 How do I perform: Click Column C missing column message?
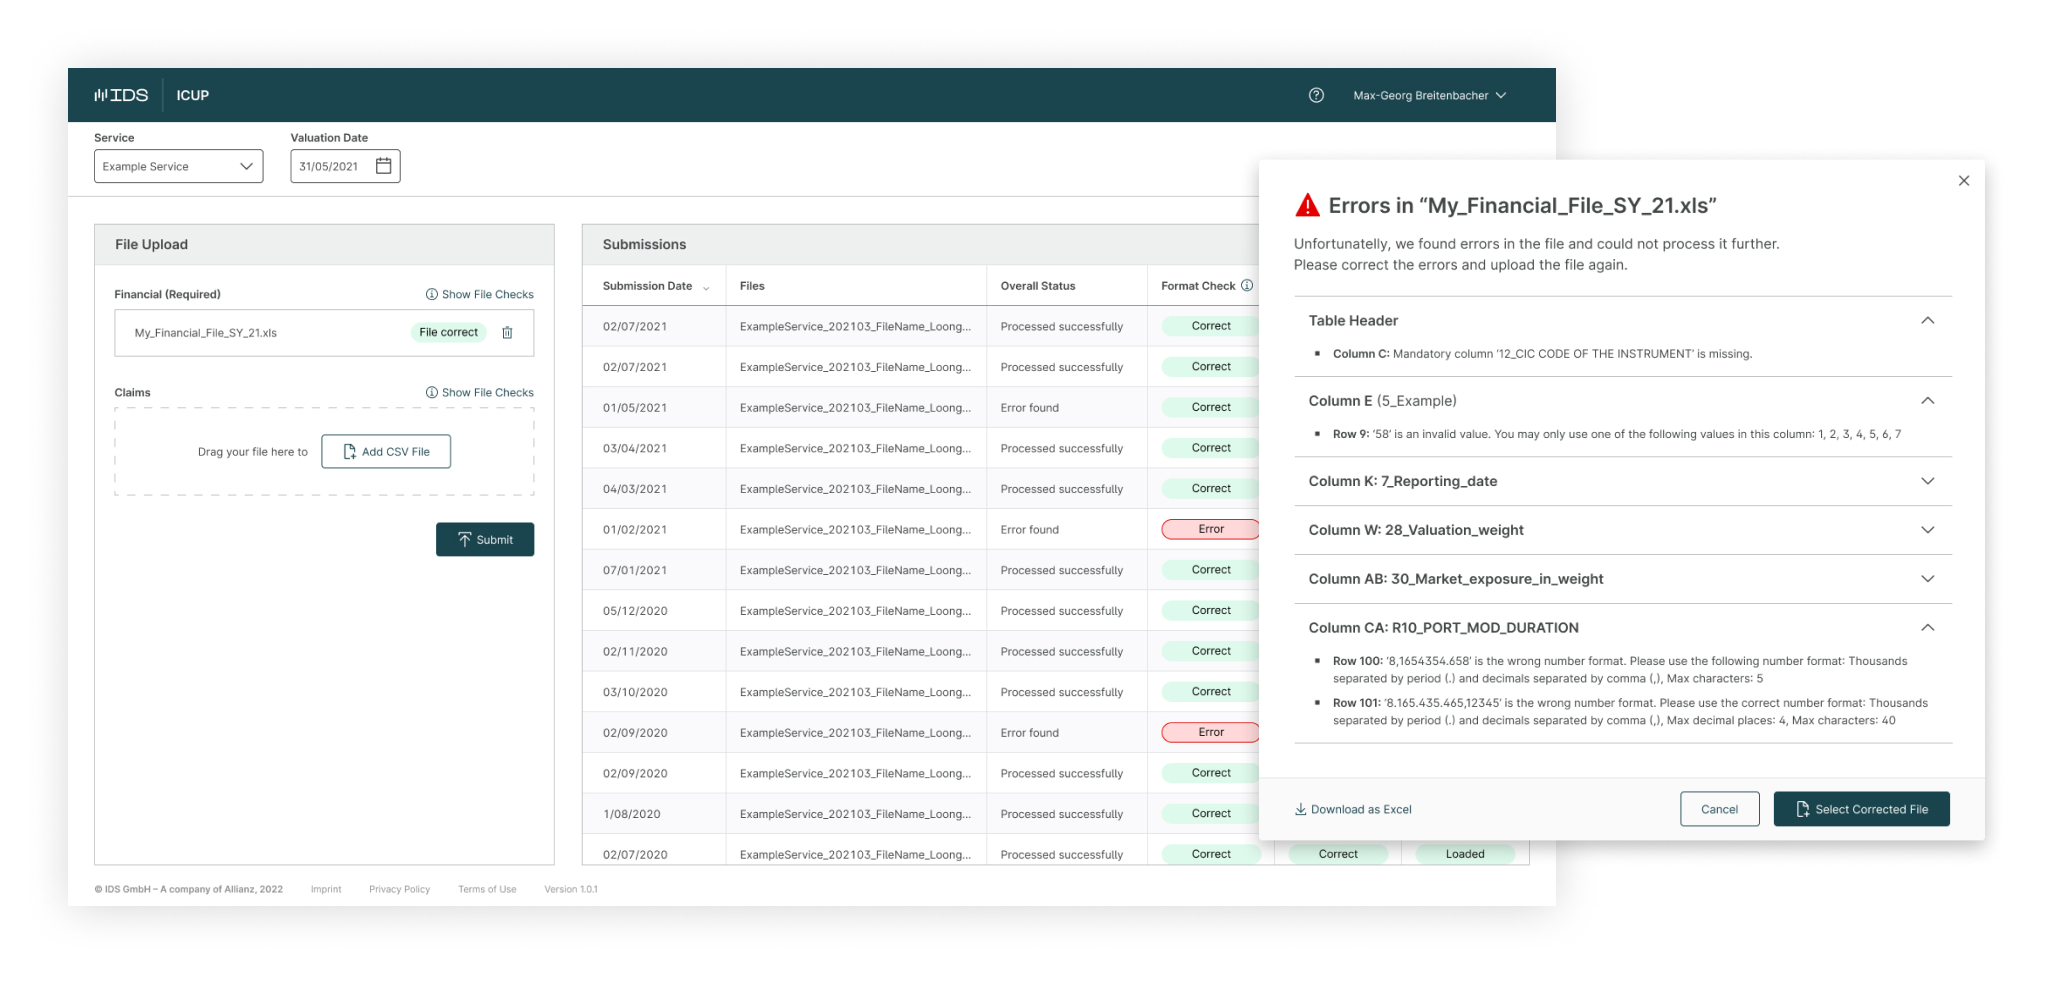point(1542,354)
